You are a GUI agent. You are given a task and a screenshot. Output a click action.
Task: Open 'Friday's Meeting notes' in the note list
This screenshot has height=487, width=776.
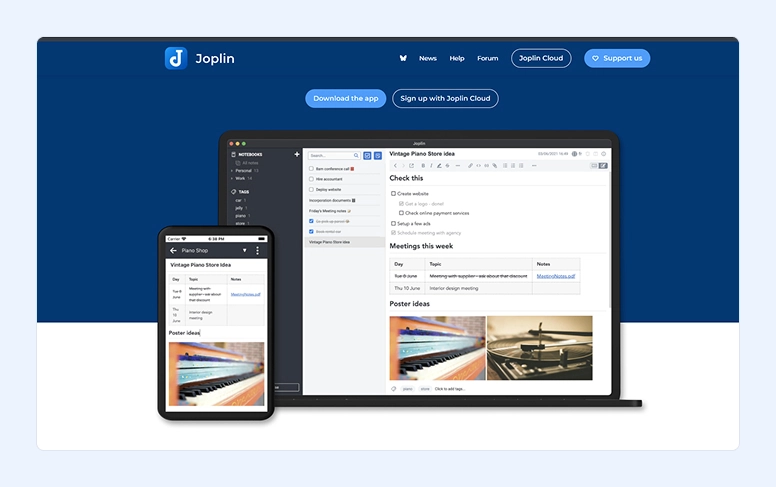(330, 211)
